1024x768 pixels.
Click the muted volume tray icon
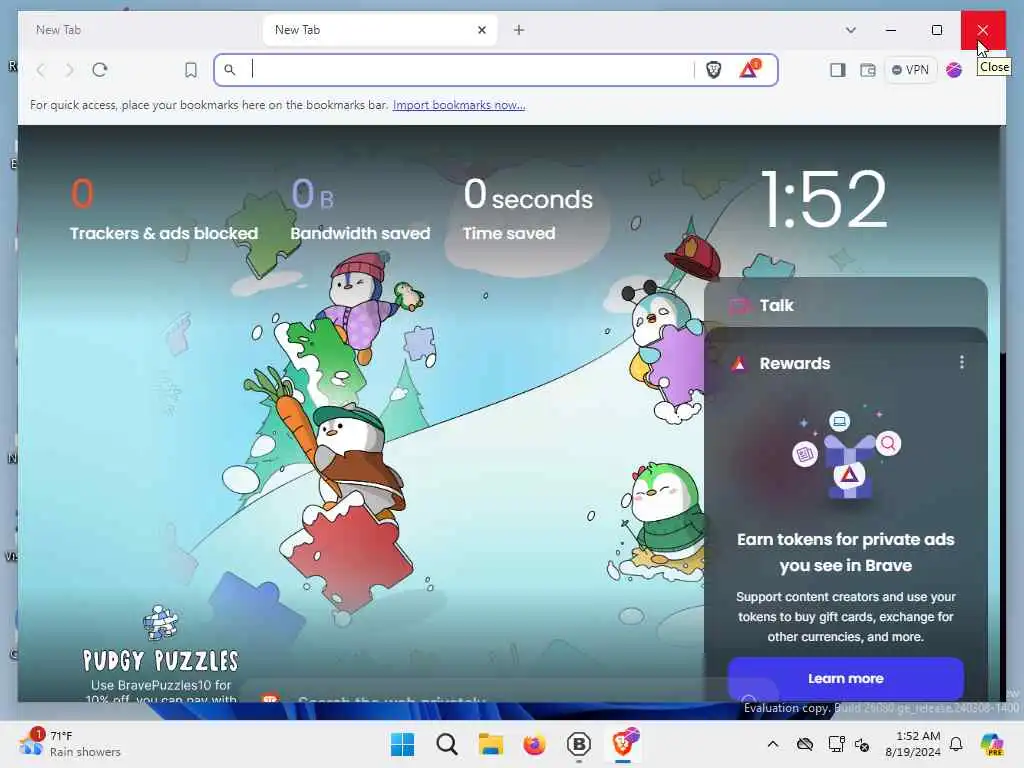[862, 744]
